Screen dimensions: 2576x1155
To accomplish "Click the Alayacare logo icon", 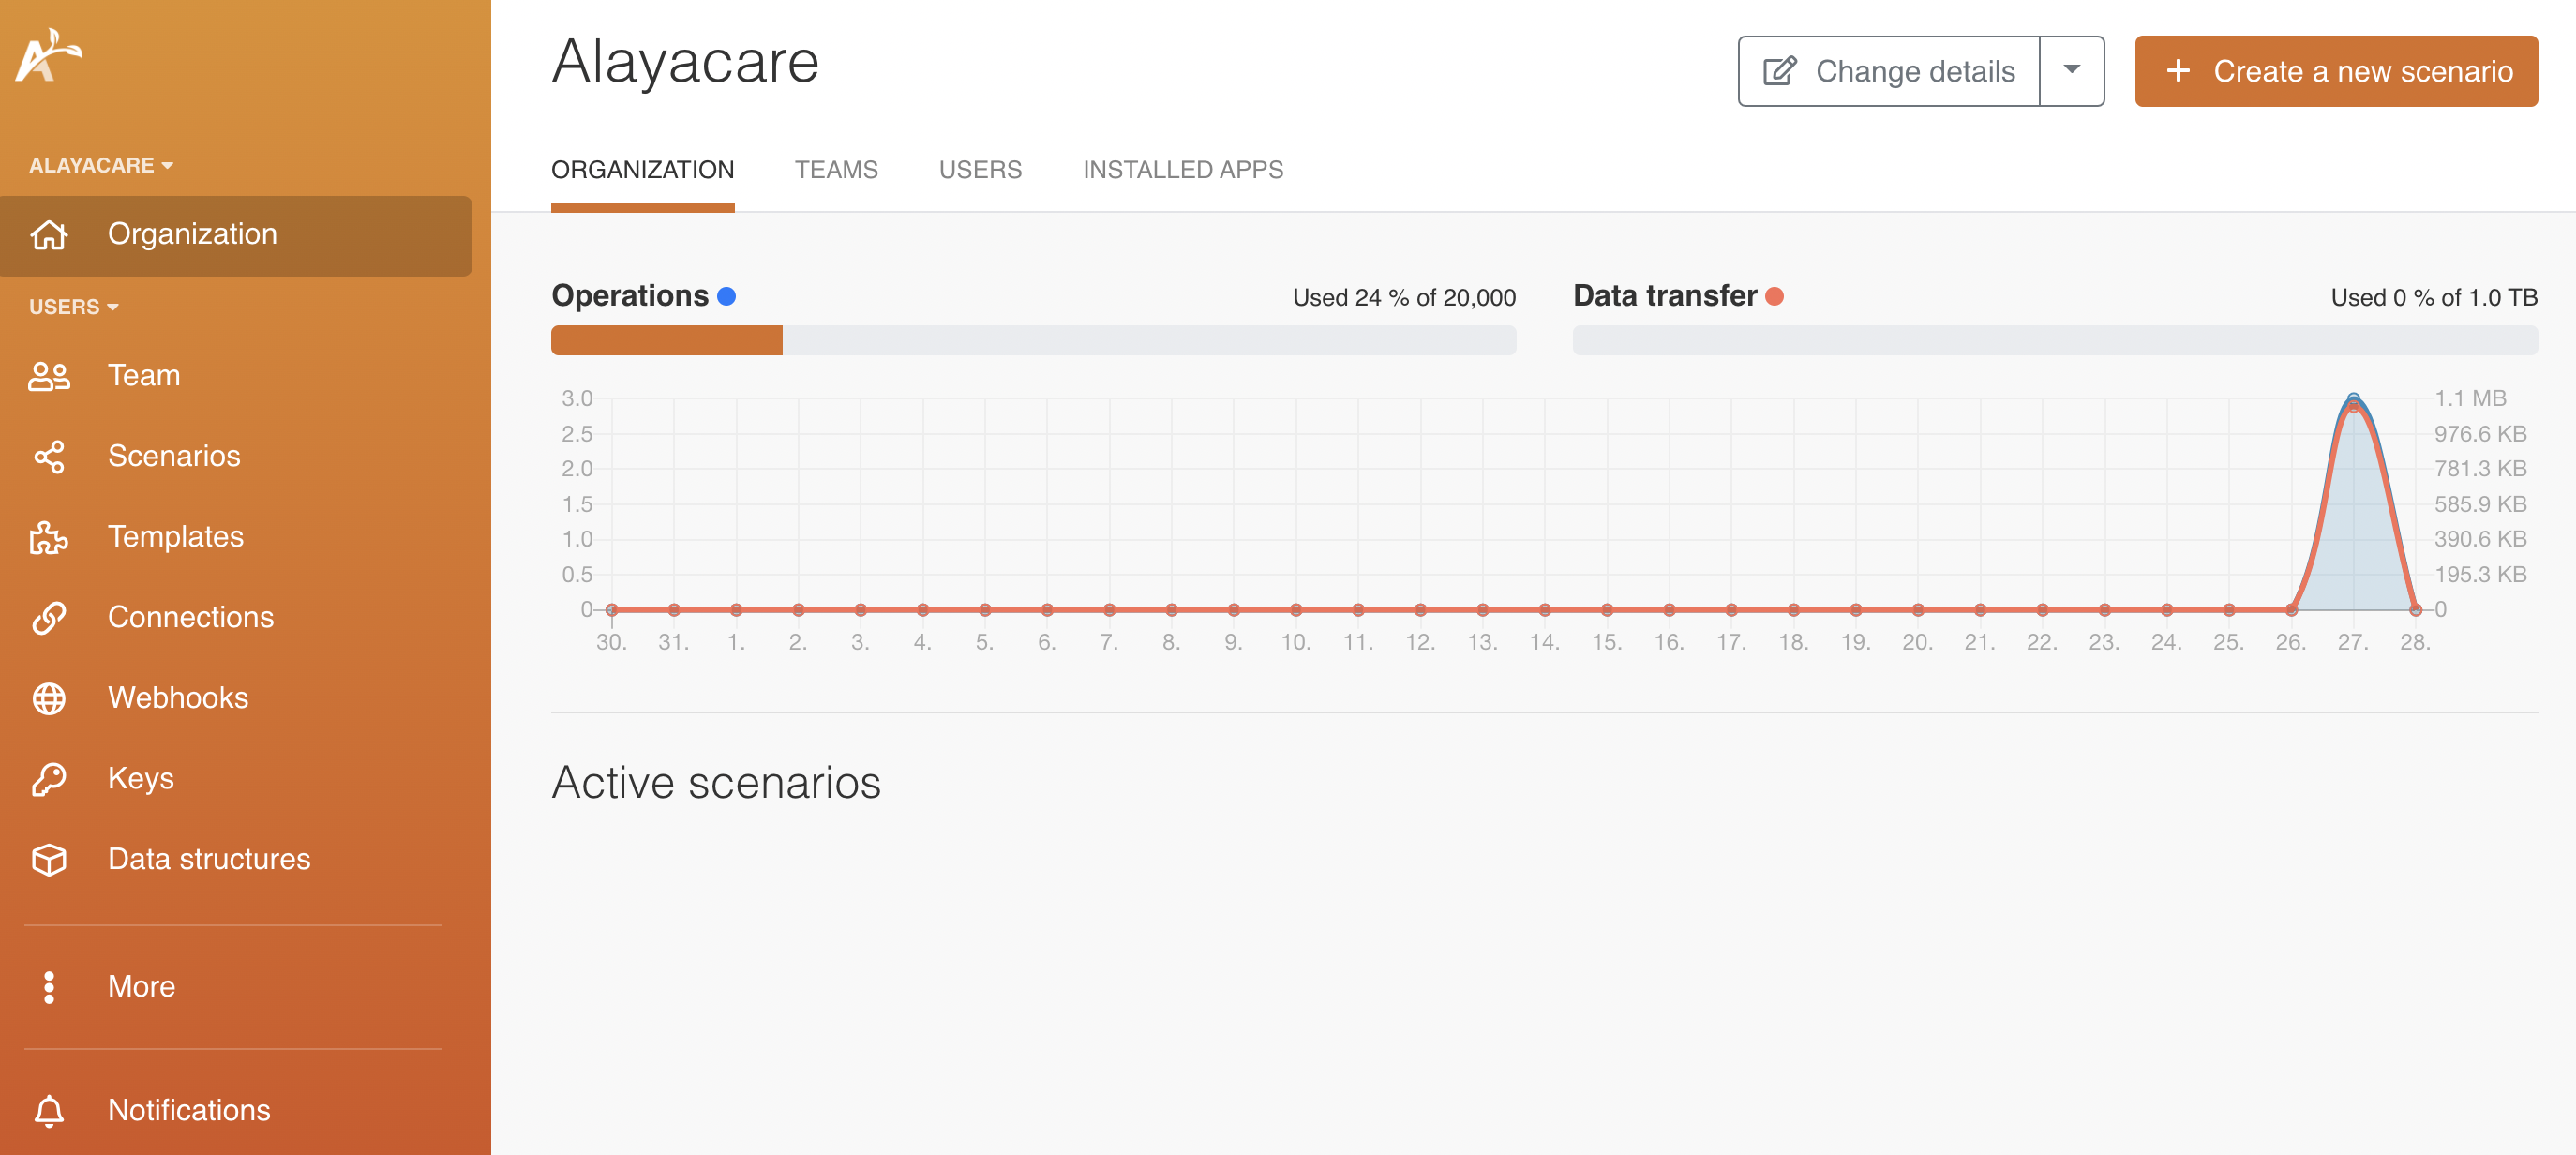I will (48, 56).
